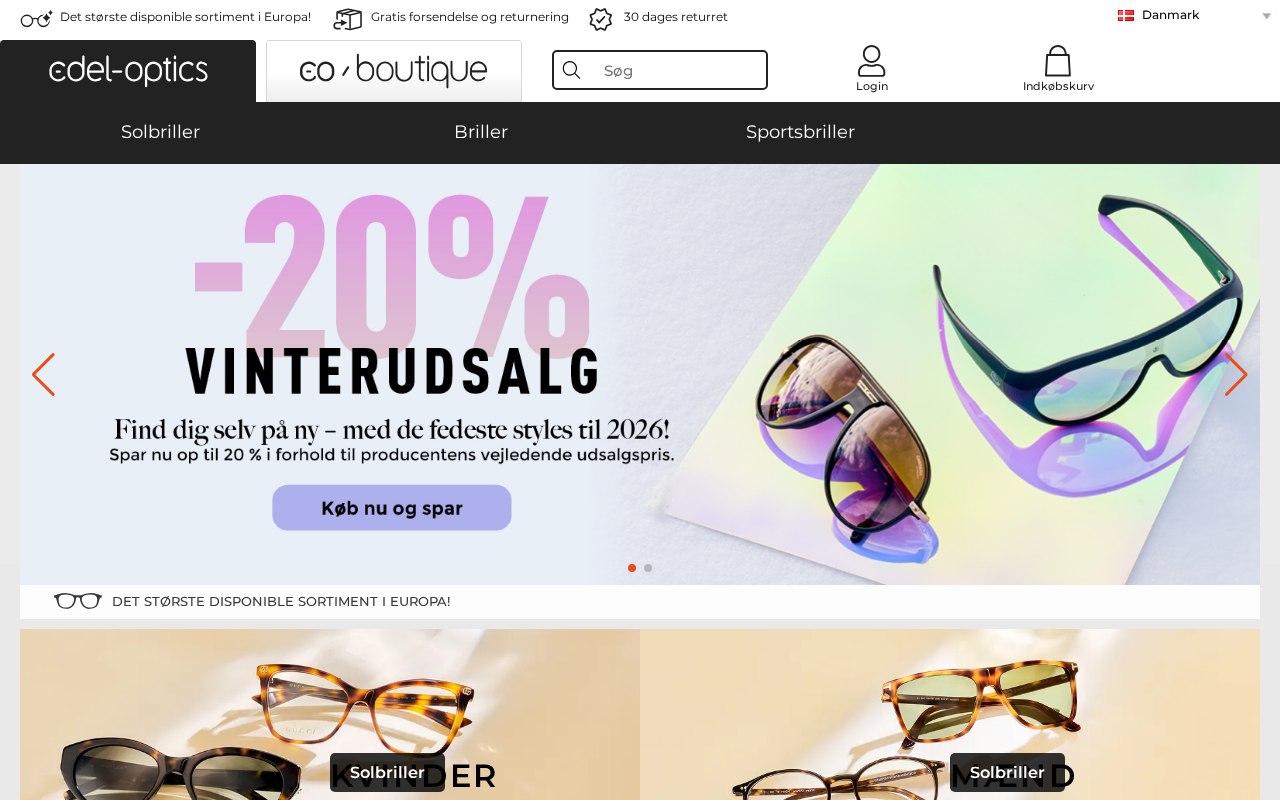Open the Indkøbskurv shopping bag icon
This screenshot has height=800, width=1280.
point(1058,61)
